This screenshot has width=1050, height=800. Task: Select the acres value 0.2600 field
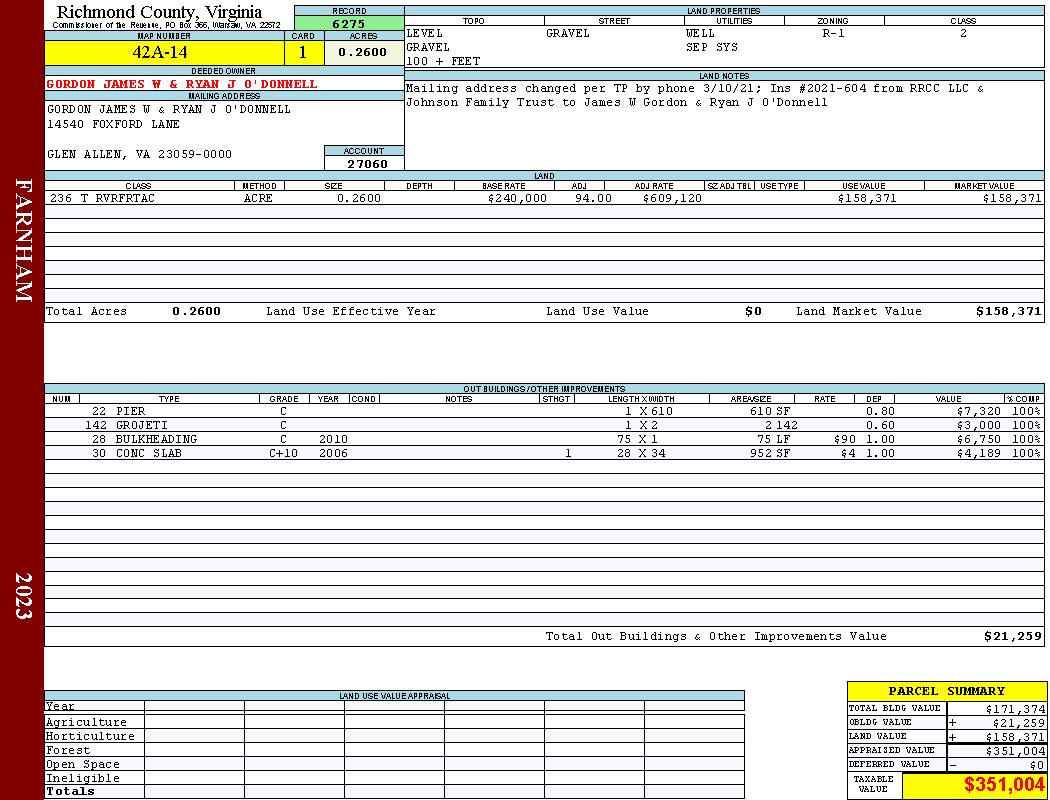pyautogui.click(x=364, y=53)
